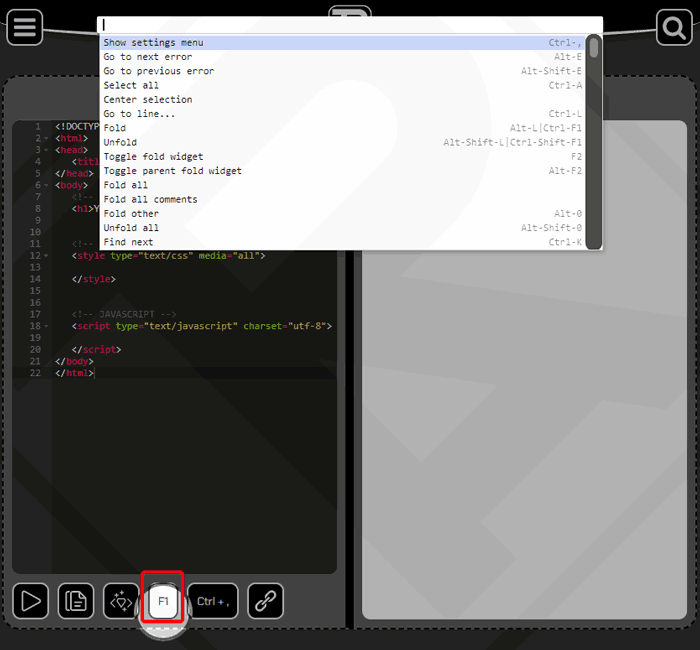Click line number 15 in gutter
Image resolution: width=700 pixels, height=650 pixels.
(x=35, y=291)
